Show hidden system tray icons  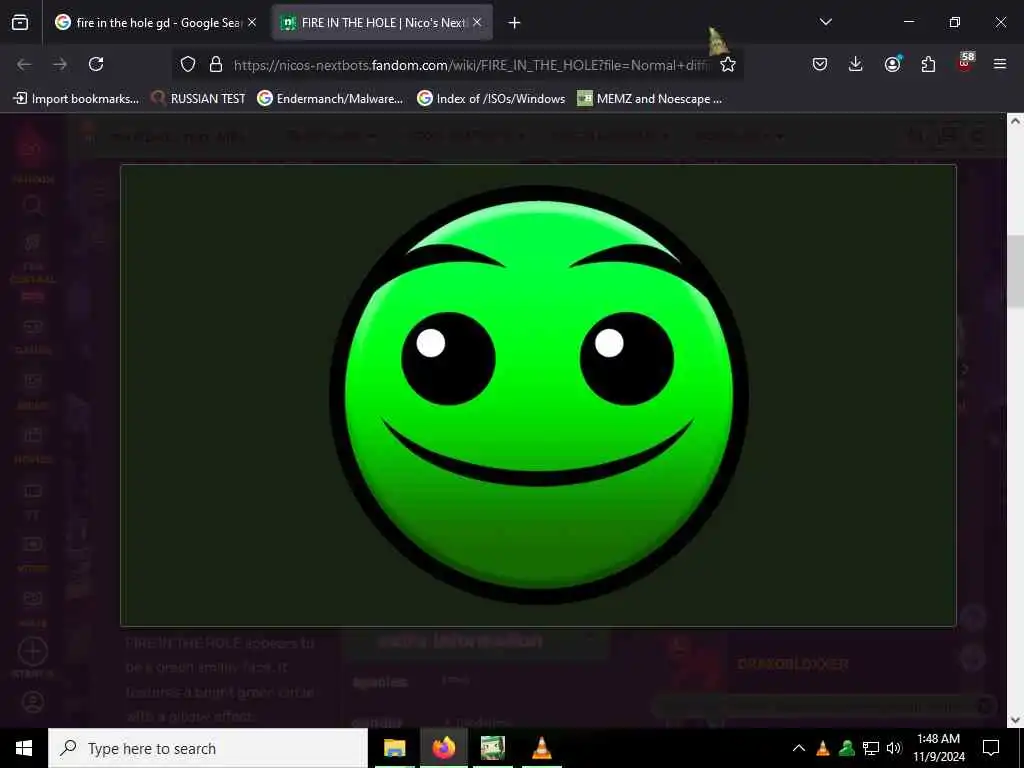point(799,748)
